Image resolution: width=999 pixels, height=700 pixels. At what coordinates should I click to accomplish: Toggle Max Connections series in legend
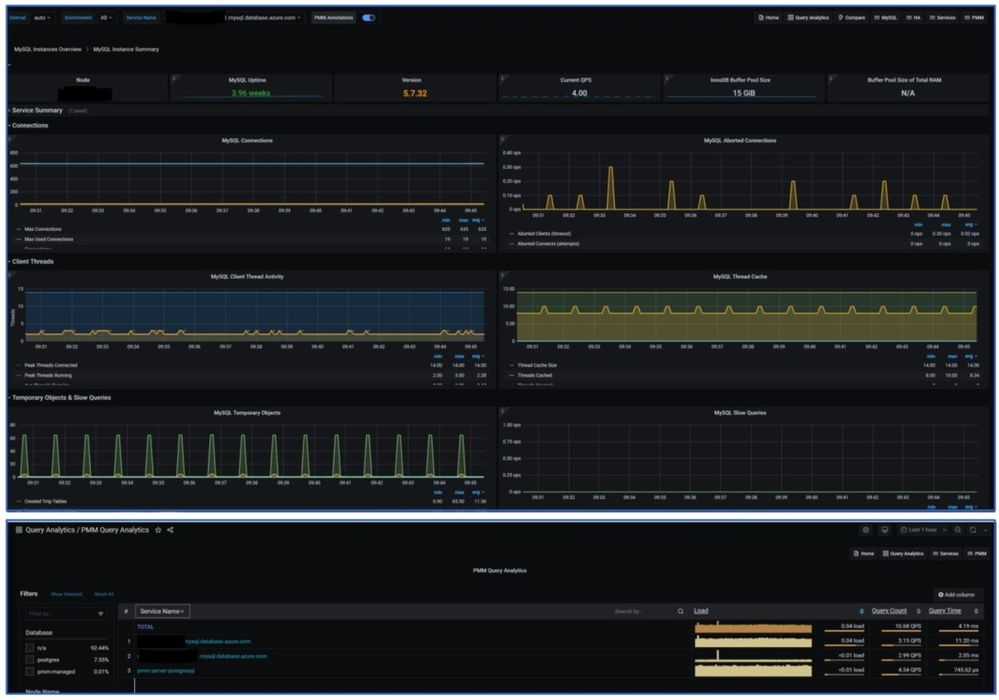tap(43, 229)
